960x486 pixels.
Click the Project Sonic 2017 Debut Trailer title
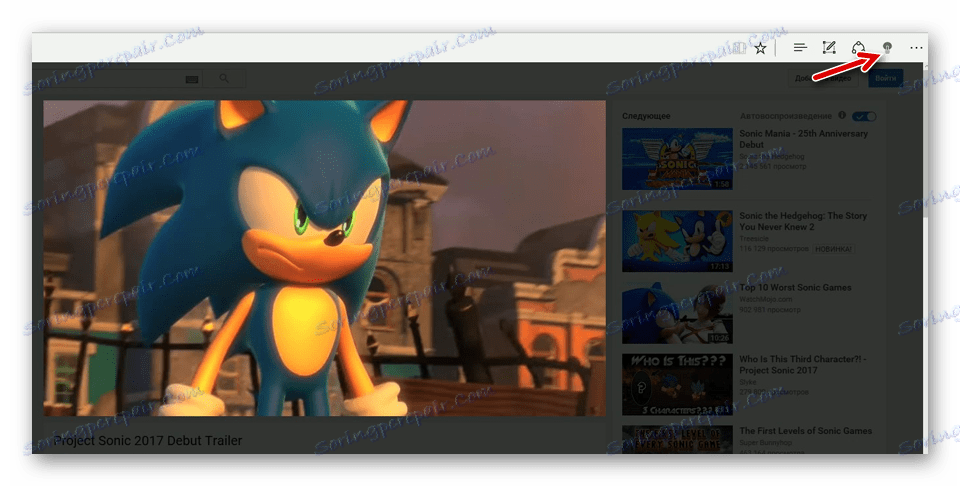click(x=148, y=441)
